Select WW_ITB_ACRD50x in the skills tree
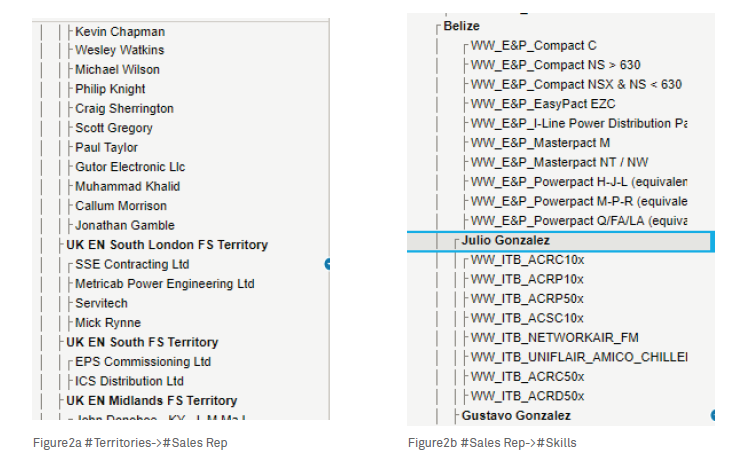Screen dimensions: 735x459 click(527, 396)
